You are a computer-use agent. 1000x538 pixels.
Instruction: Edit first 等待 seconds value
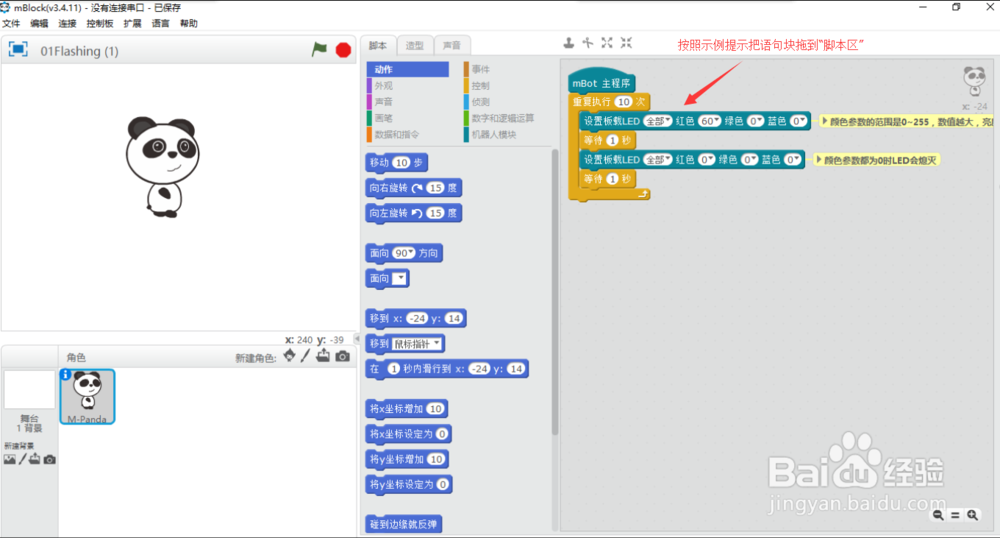pyautogui.click(x=612, y=140)
